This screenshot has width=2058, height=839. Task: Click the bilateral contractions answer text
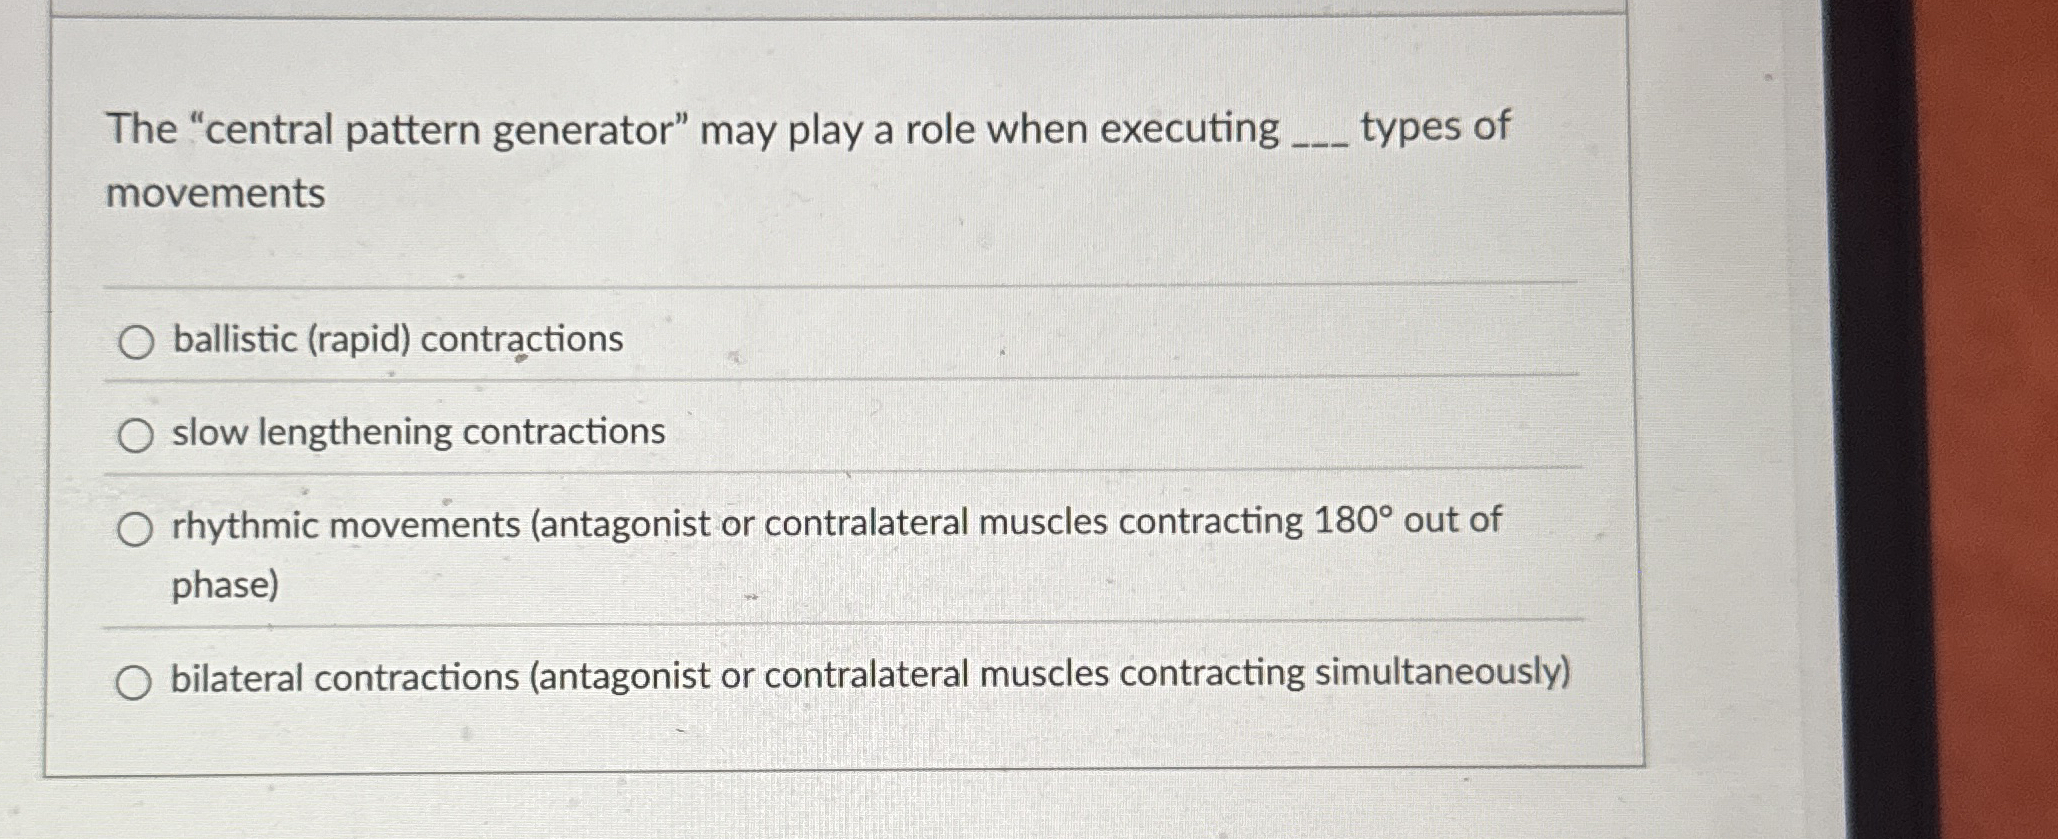pos(870,678)
